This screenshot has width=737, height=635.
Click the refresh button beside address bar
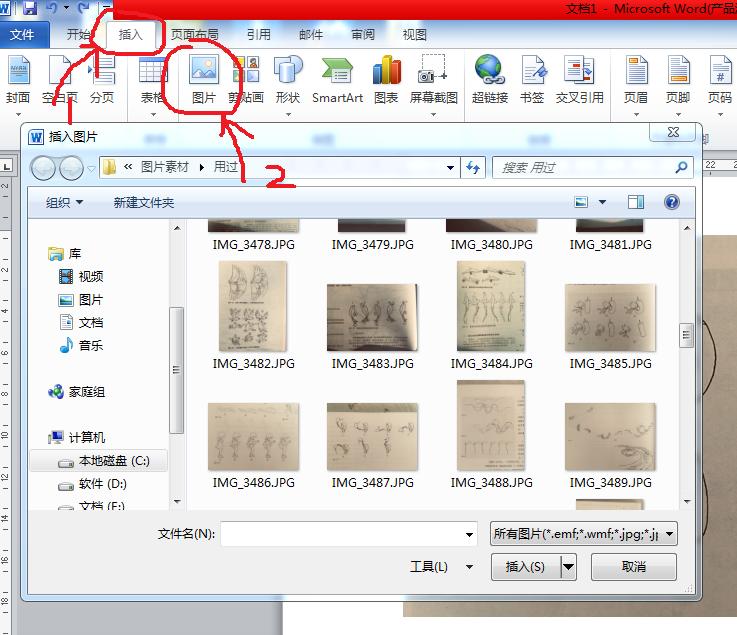473,167
